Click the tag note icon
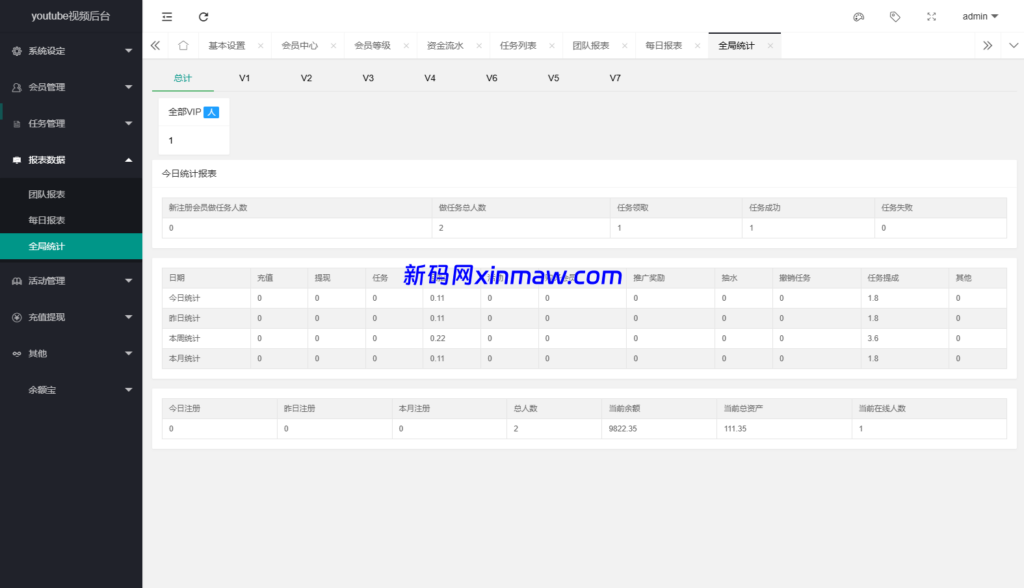 [x=895, y=16]
